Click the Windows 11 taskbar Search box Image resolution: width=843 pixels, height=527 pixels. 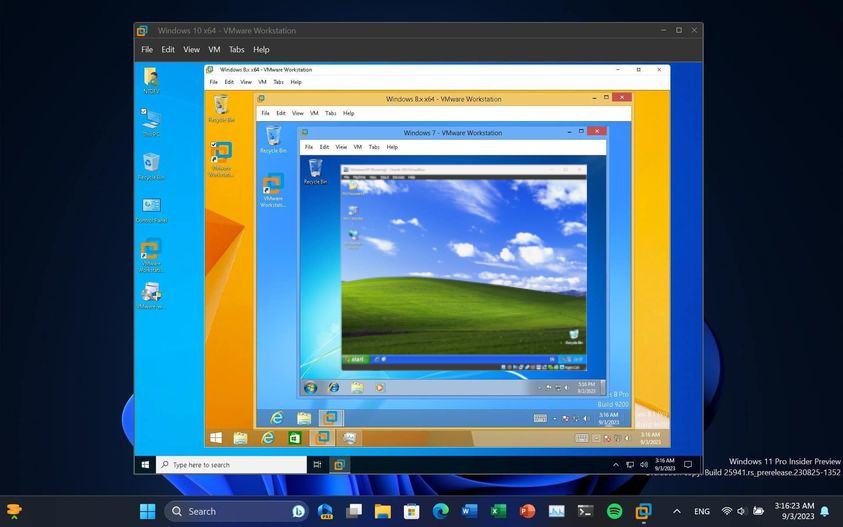click(236, 511)
